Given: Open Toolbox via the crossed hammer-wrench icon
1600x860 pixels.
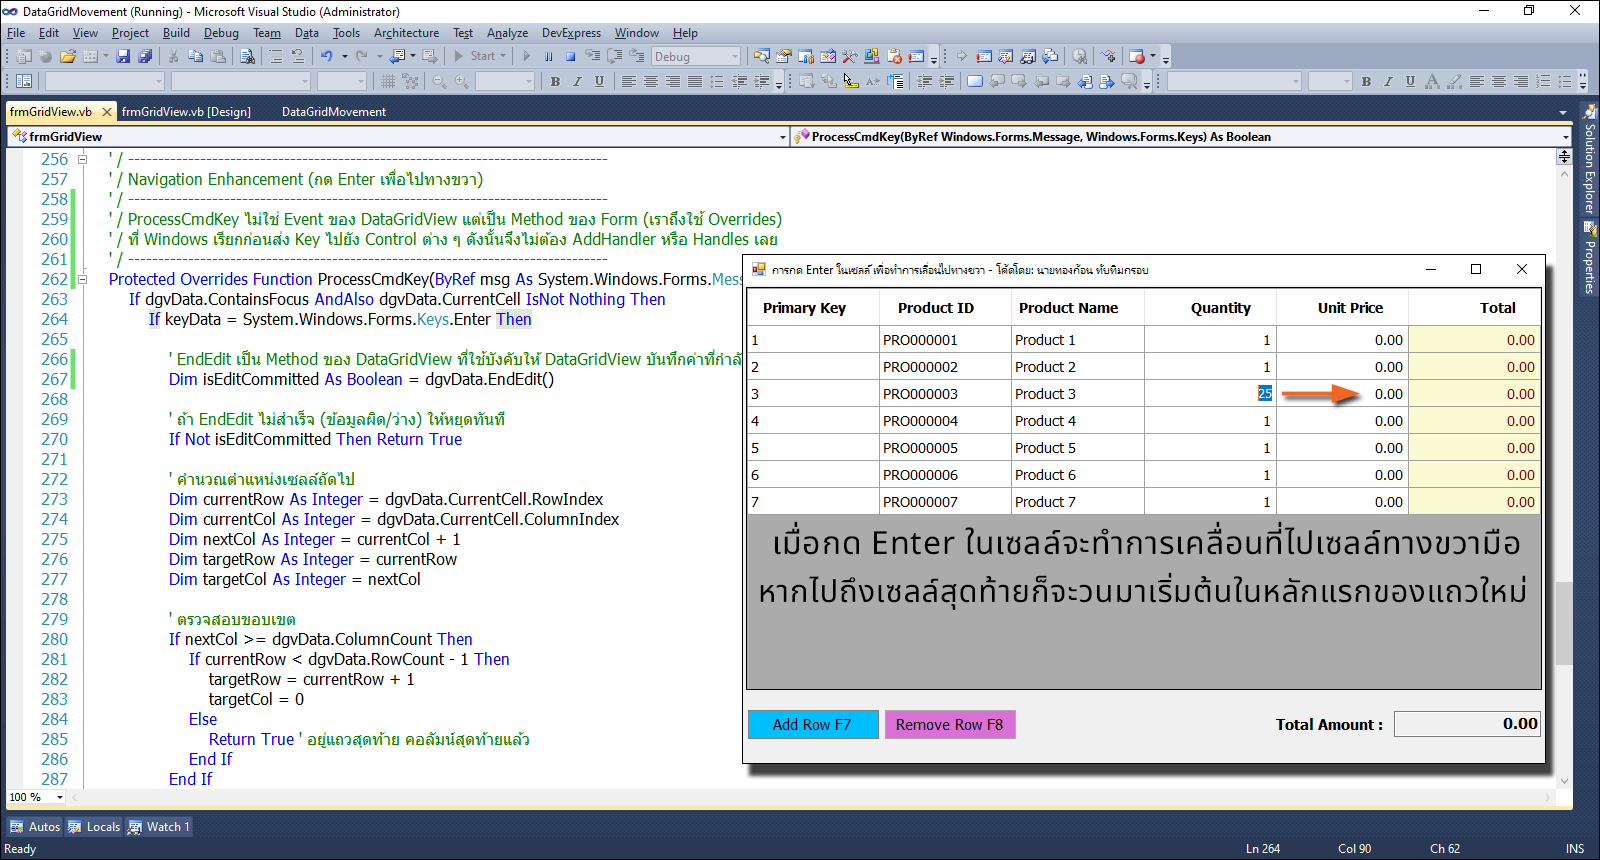Looking at the screenshot, I should click(x=850, y=56).
